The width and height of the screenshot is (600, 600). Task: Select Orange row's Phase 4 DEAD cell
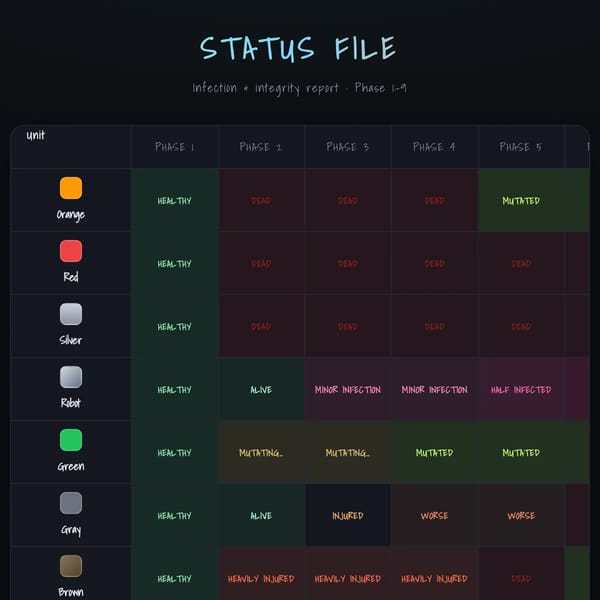435,200
